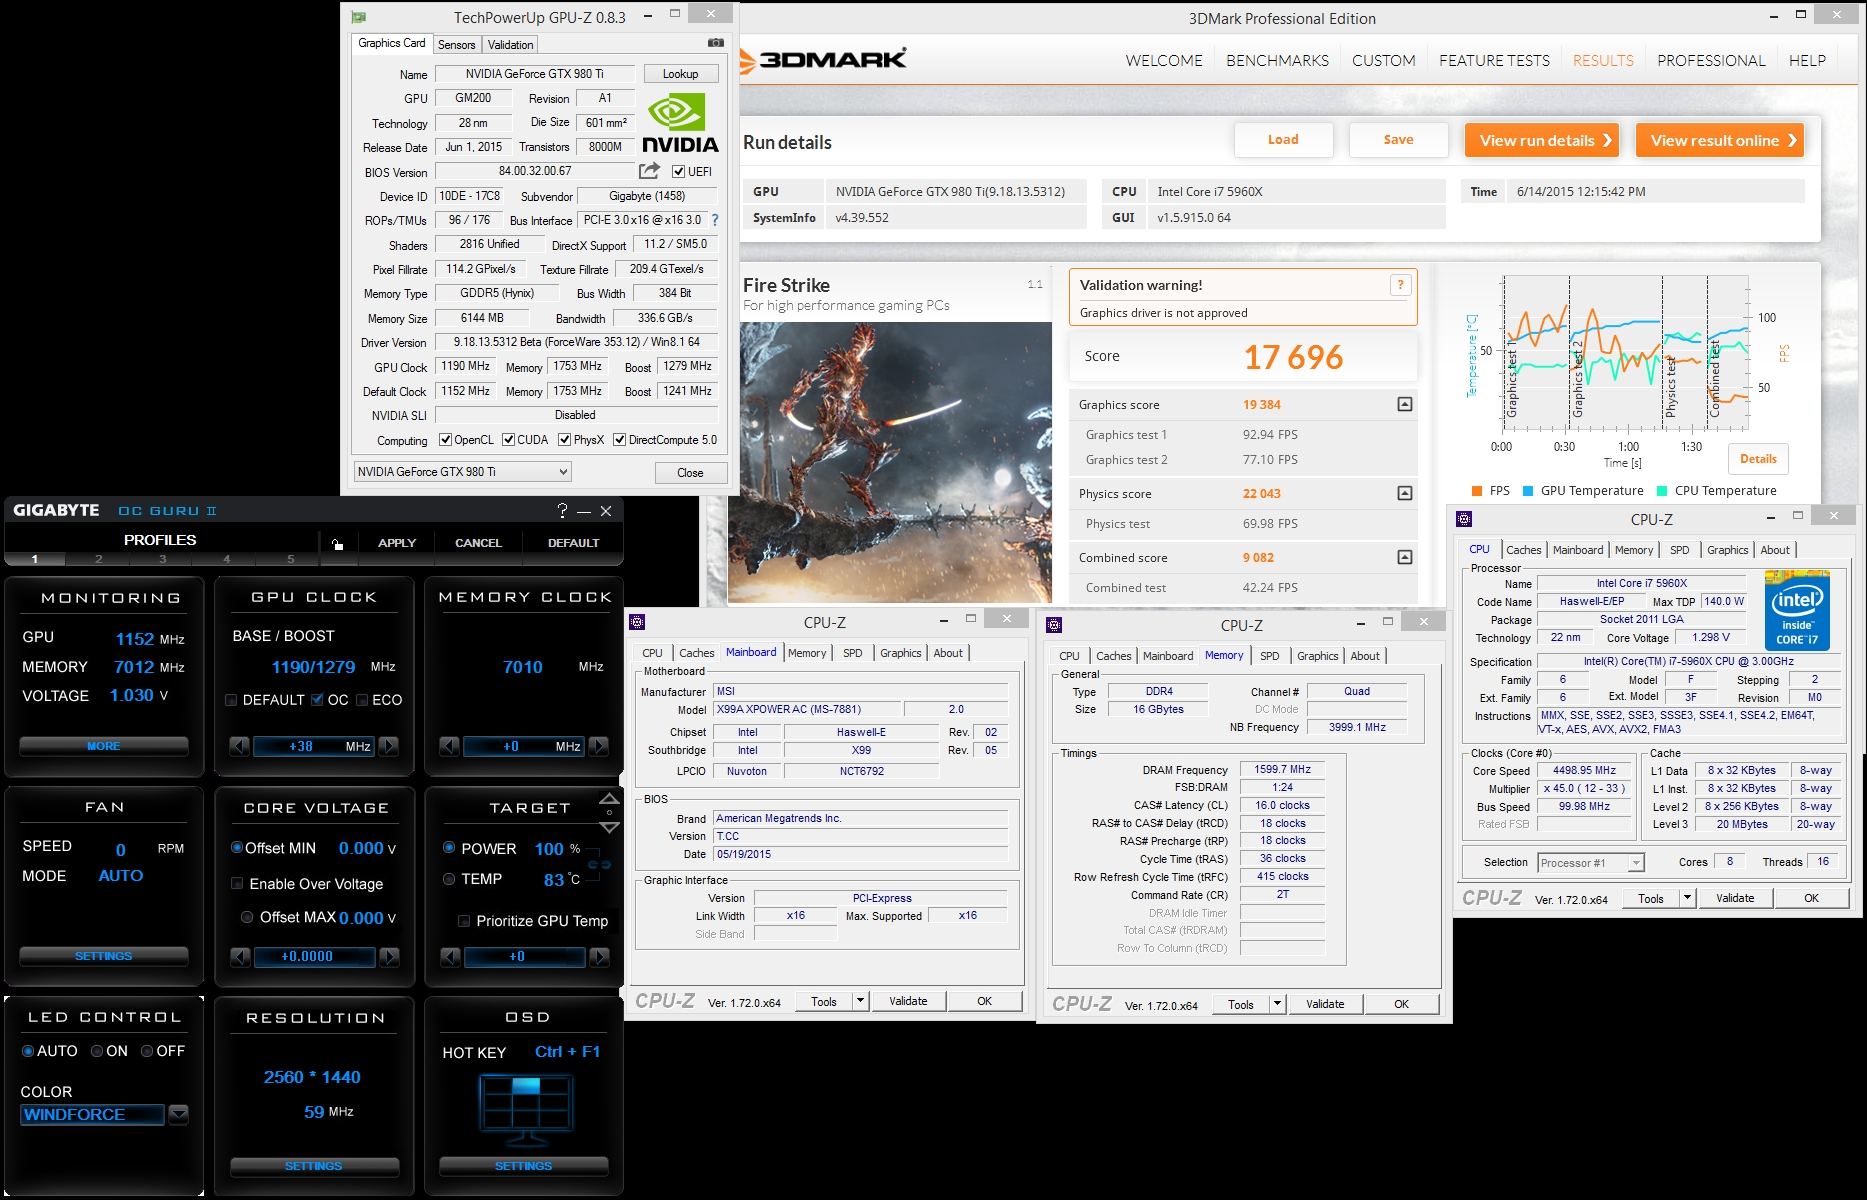Increase memory clock offset with right arrow
1867x1200 pixels.
[599, 746]
